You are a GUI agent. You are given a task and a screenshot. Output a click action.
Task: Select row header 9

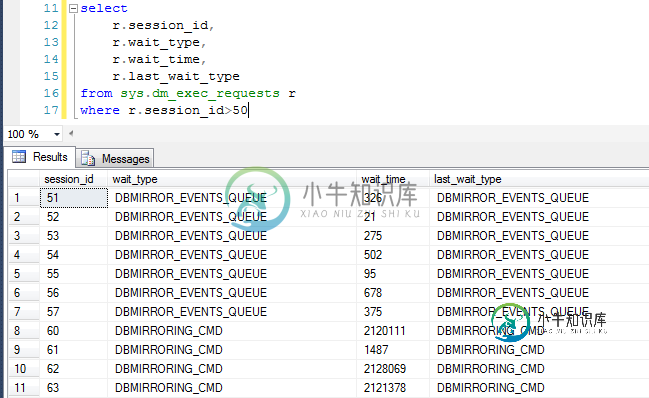[24, 350]
